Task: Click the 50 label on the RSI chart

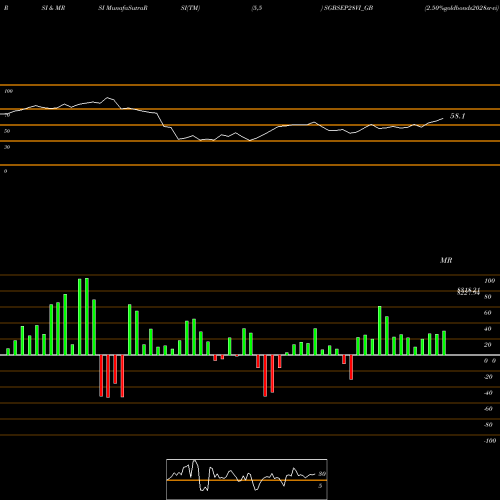Action: click(x=7, y=131)
